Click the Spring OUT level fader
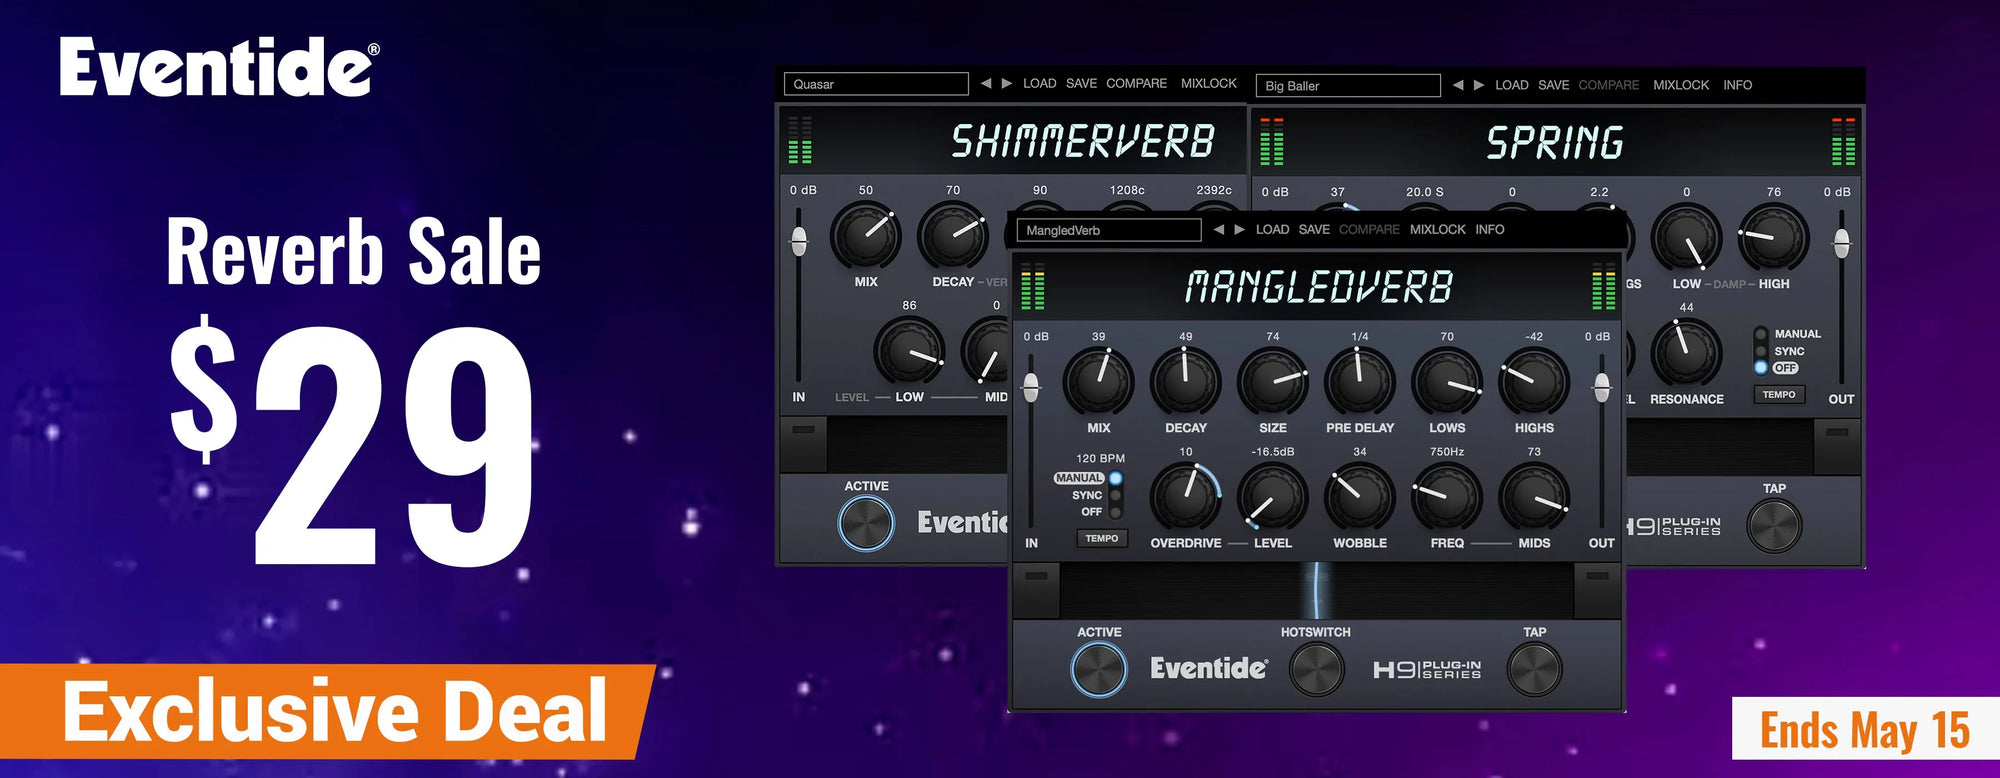Image resolution: width=2000 pixels, height=778 pixels. [1842, 242]
